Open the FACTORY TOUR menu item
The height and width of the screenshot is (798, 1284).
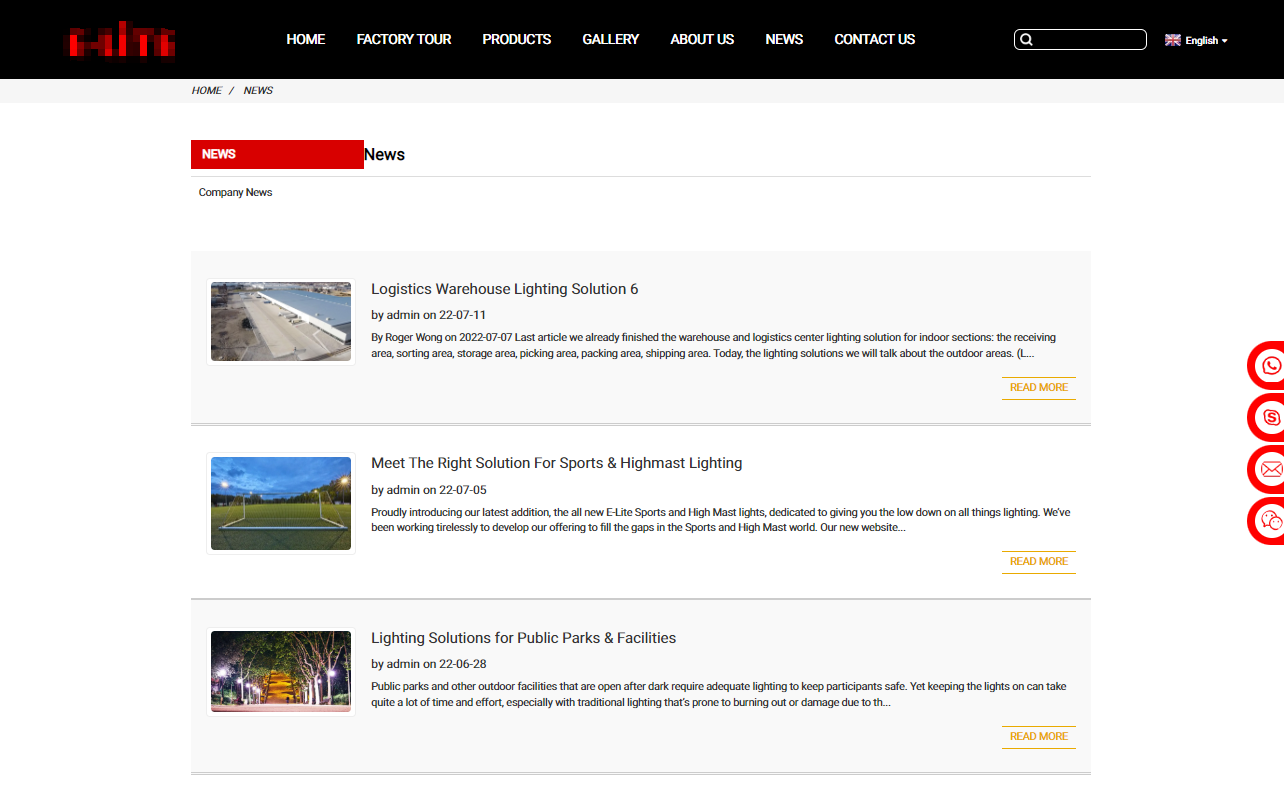pos(404,39)
